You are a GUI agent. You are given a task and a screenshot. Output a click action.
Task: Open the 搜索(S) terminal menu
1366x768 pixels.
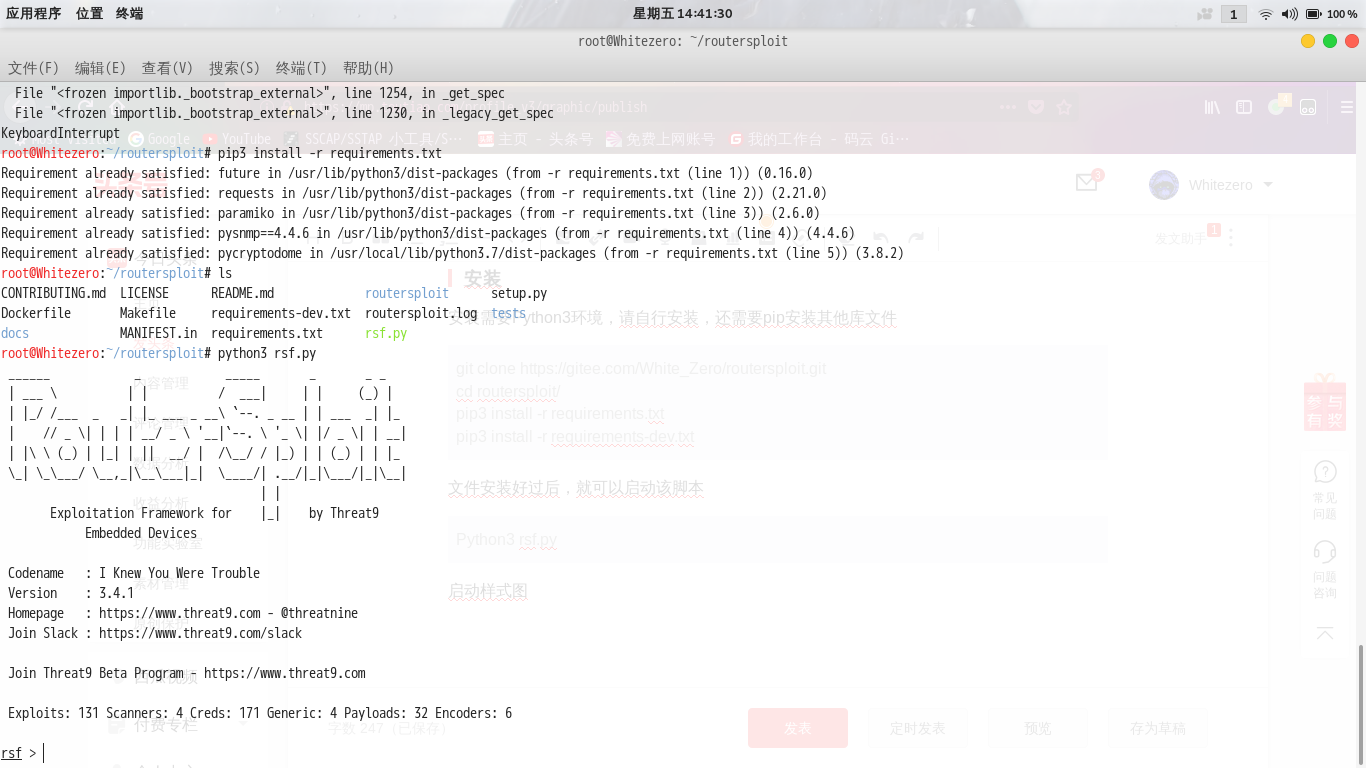point(235,68)
